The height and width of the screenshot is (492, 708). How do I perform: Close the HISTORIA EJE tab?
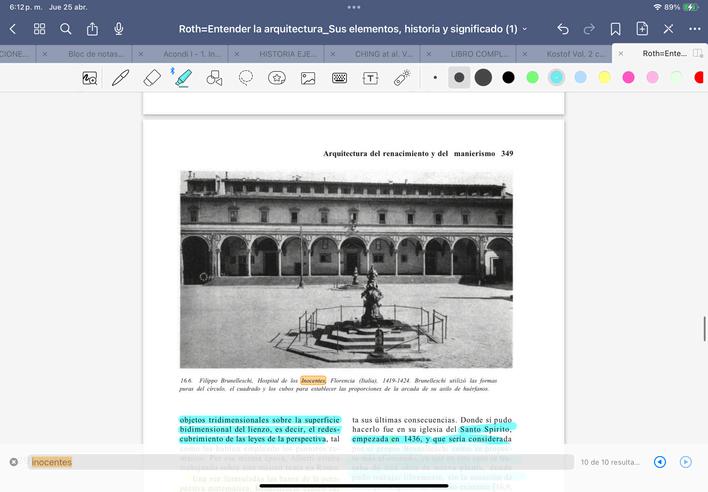[x=237, y=54]
